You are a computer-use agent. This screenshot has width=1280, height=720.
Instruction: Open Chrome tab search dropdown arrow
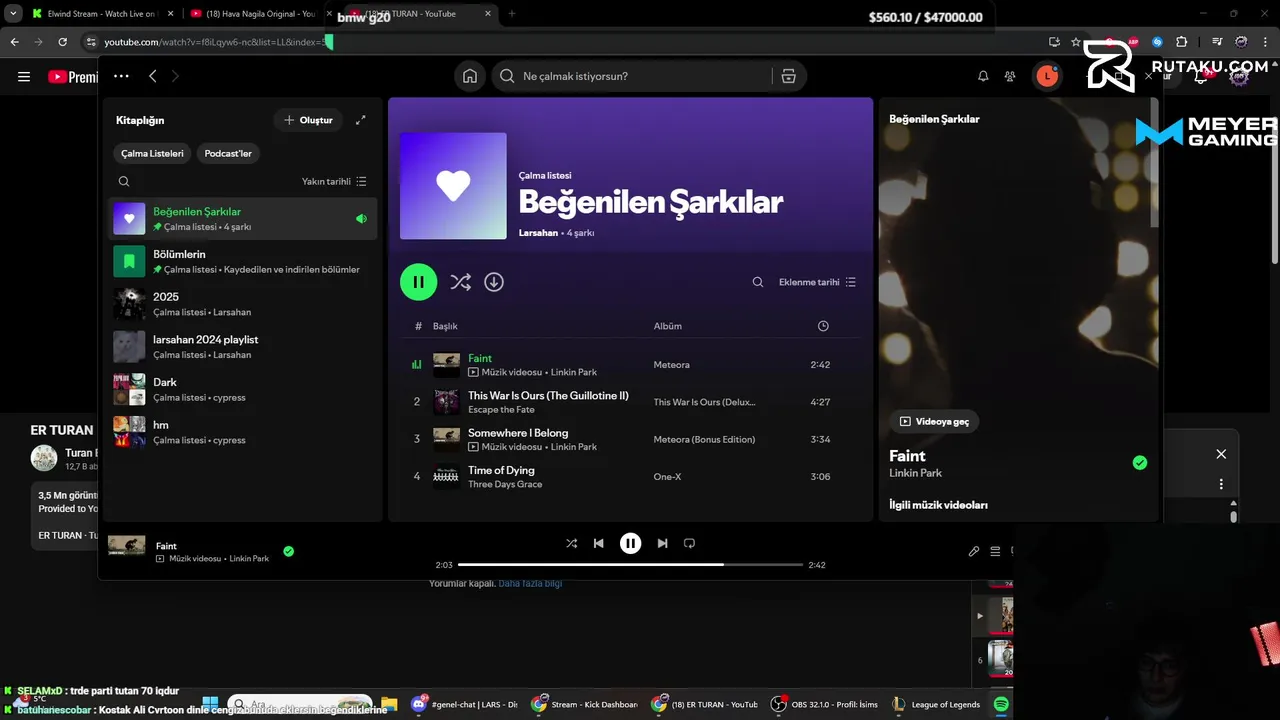(x=14, y=14)
